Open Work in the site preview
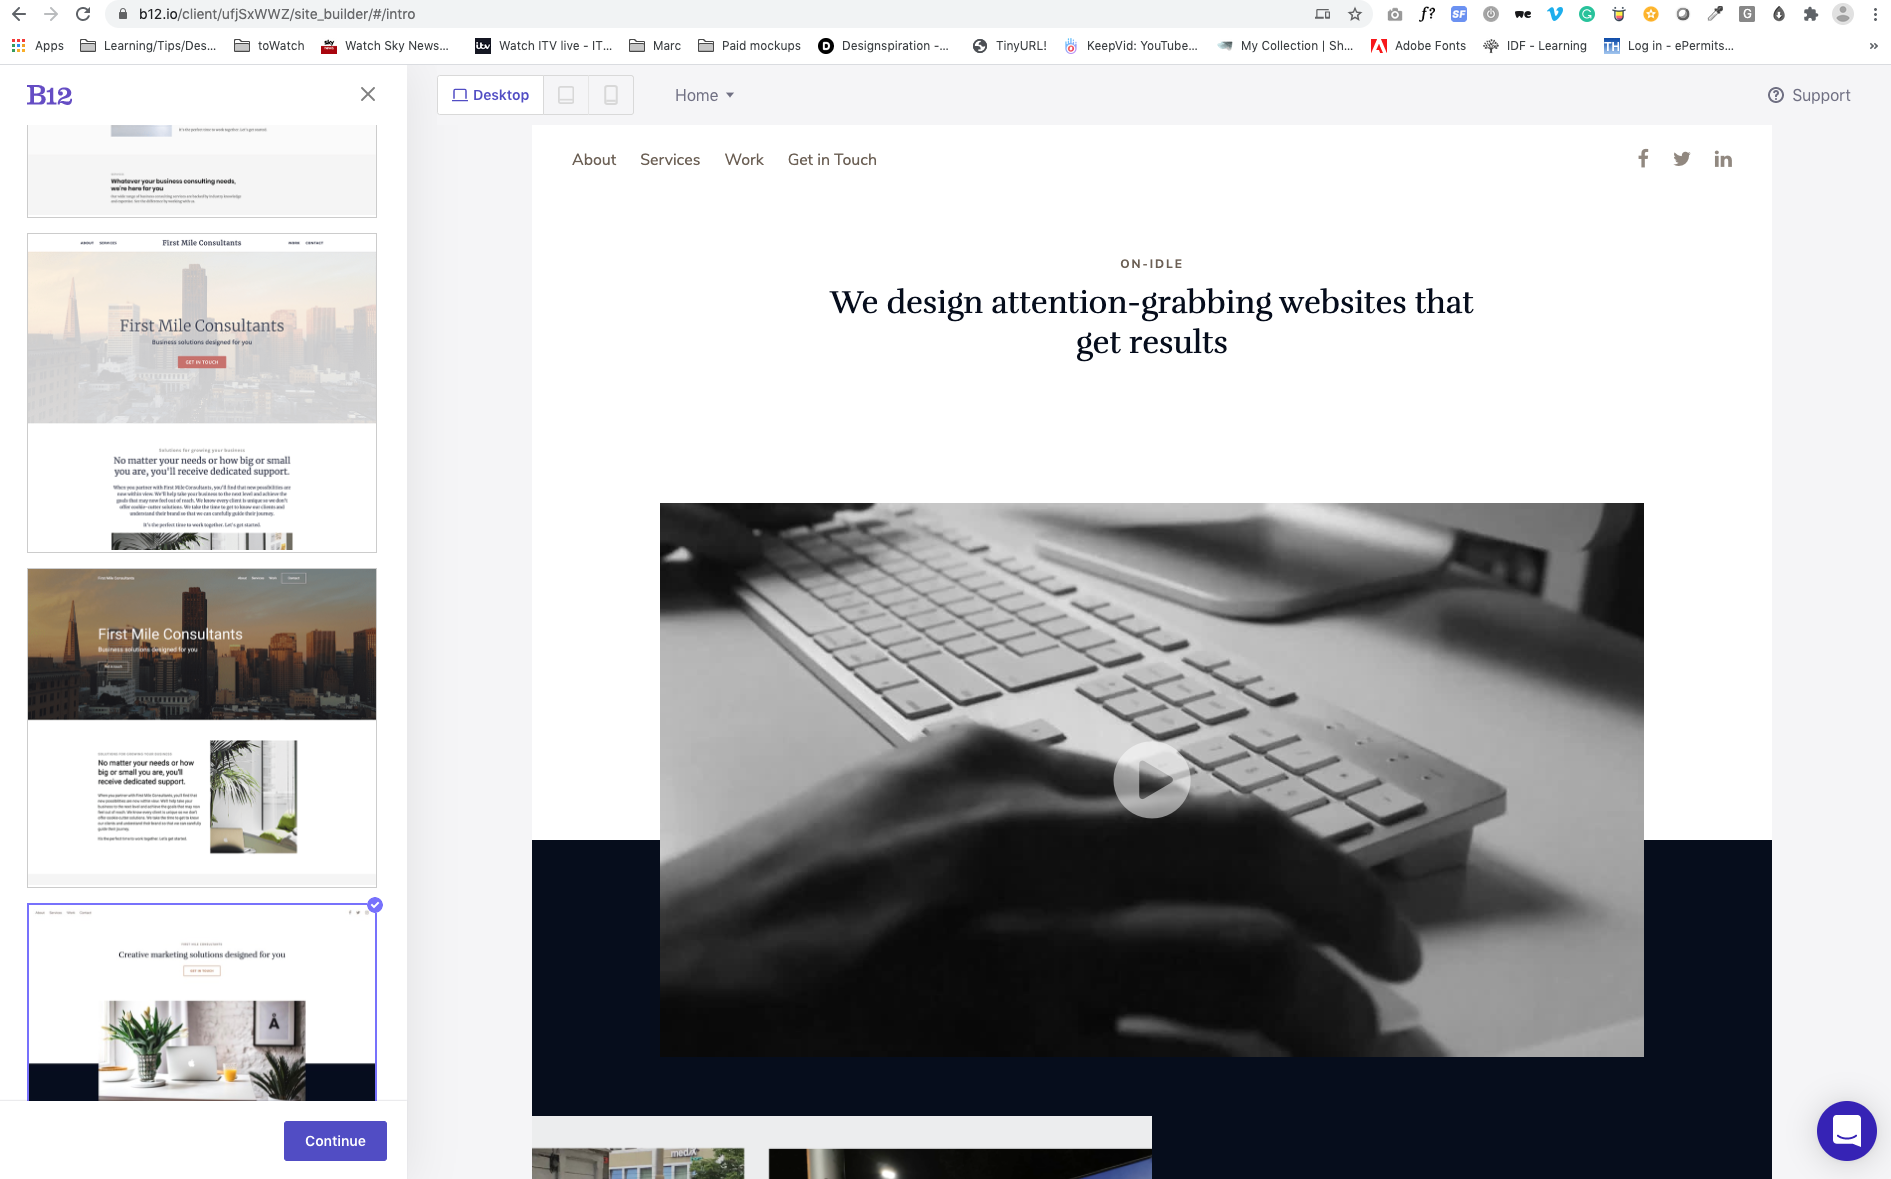The height and width of the screenshot is (1179, 1891). point(744,160)
